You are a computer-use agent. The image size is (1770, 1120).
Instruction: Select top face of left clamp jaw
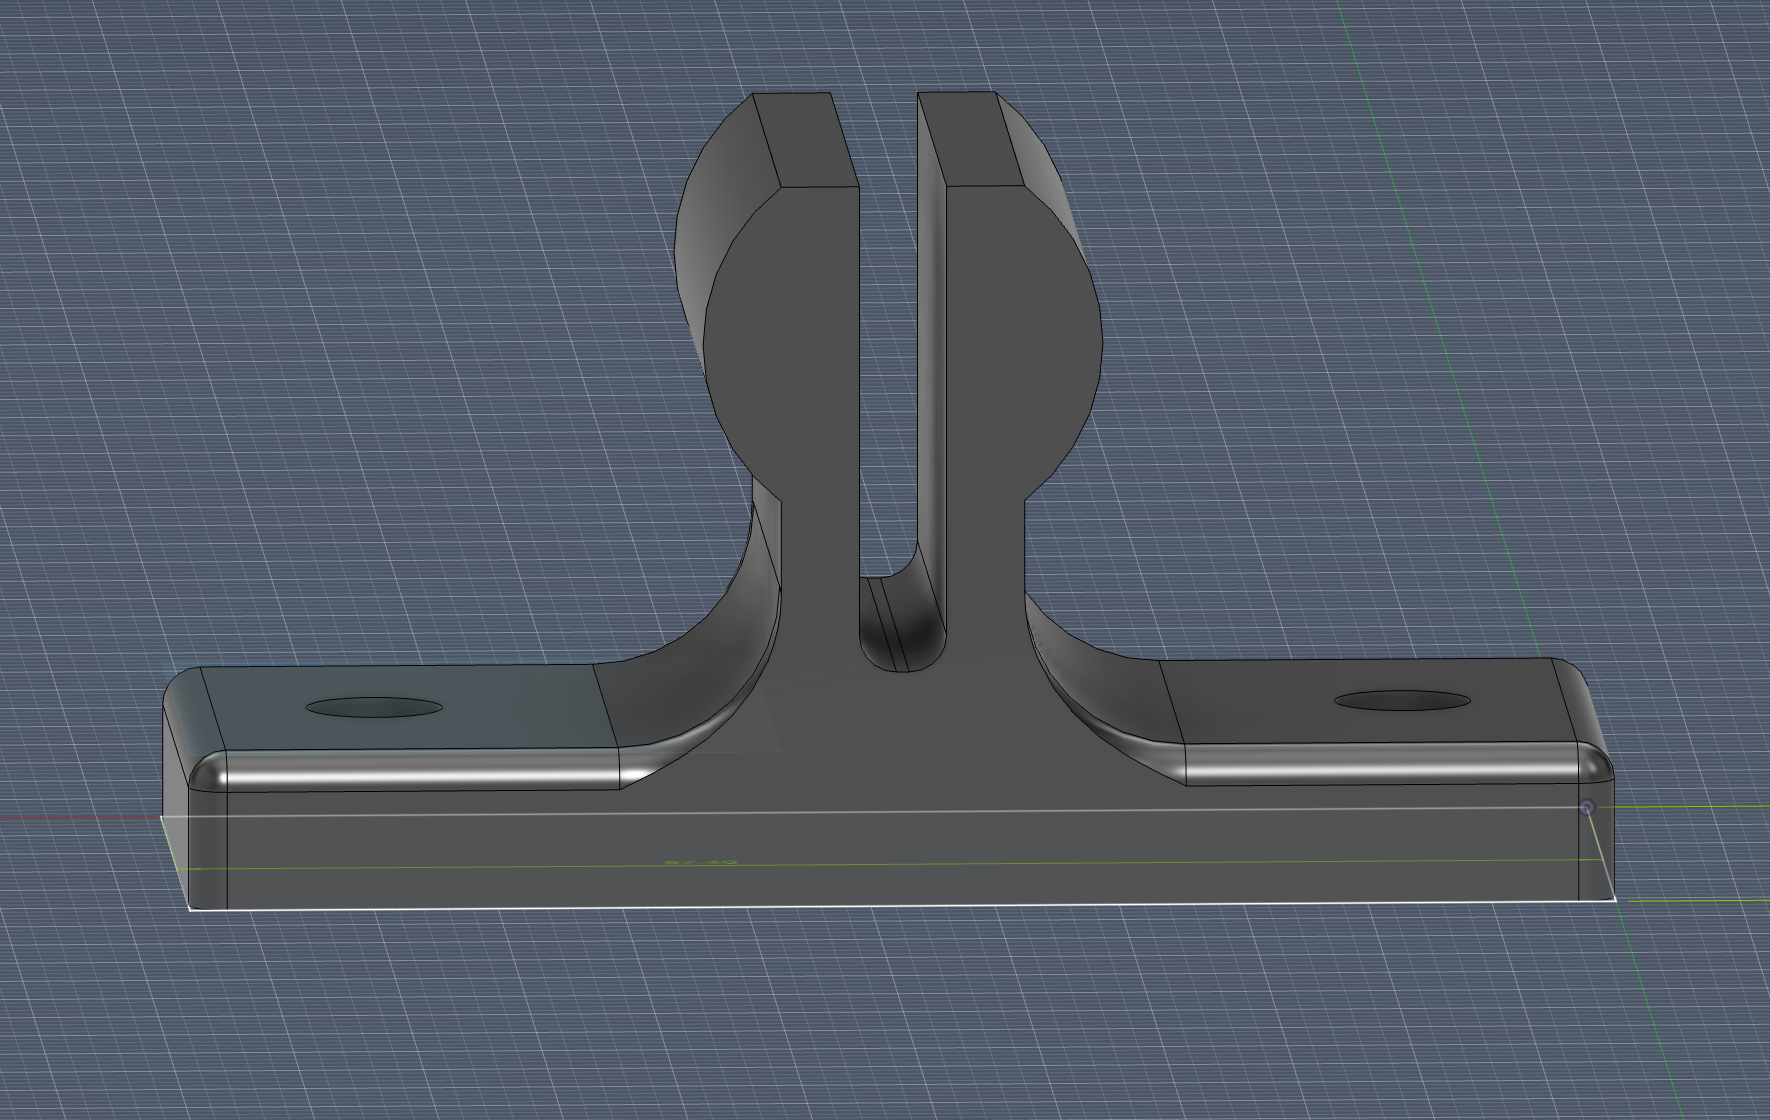(805, 140)
